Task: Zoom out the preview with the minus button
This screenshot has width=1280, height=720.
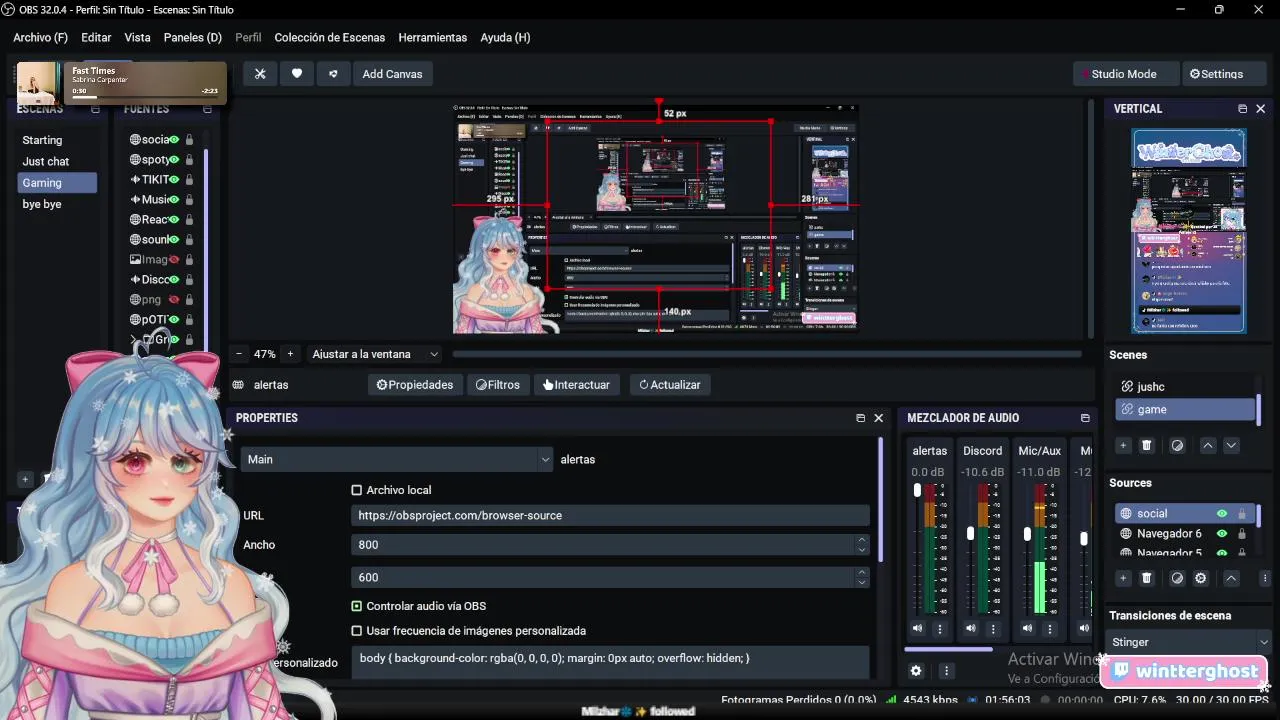Action: click(239, 354)
